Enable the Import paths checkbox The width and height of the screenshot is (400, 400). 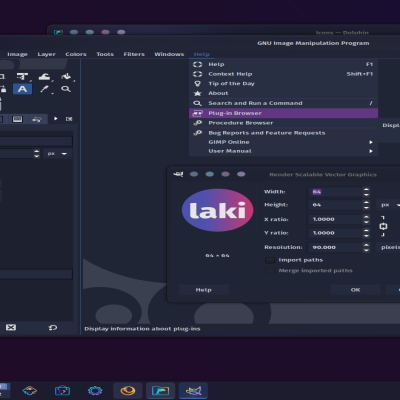pos(270,260)
